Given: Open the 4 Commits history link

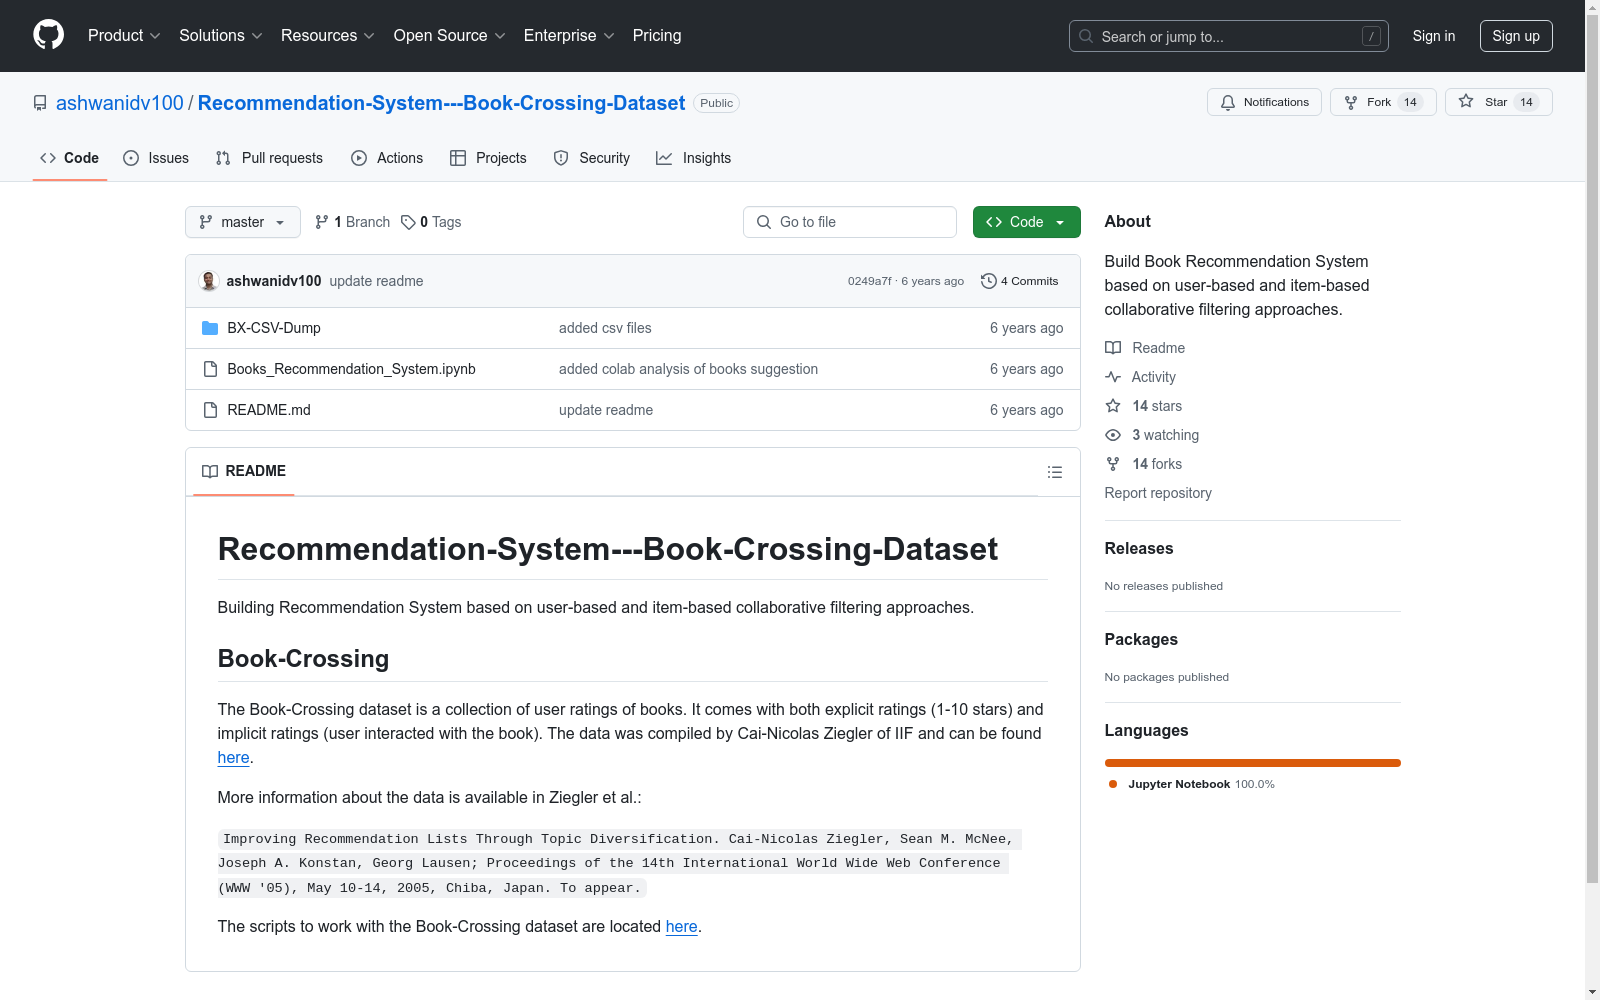Looking at the screenshot, I should pos(1020,281).
